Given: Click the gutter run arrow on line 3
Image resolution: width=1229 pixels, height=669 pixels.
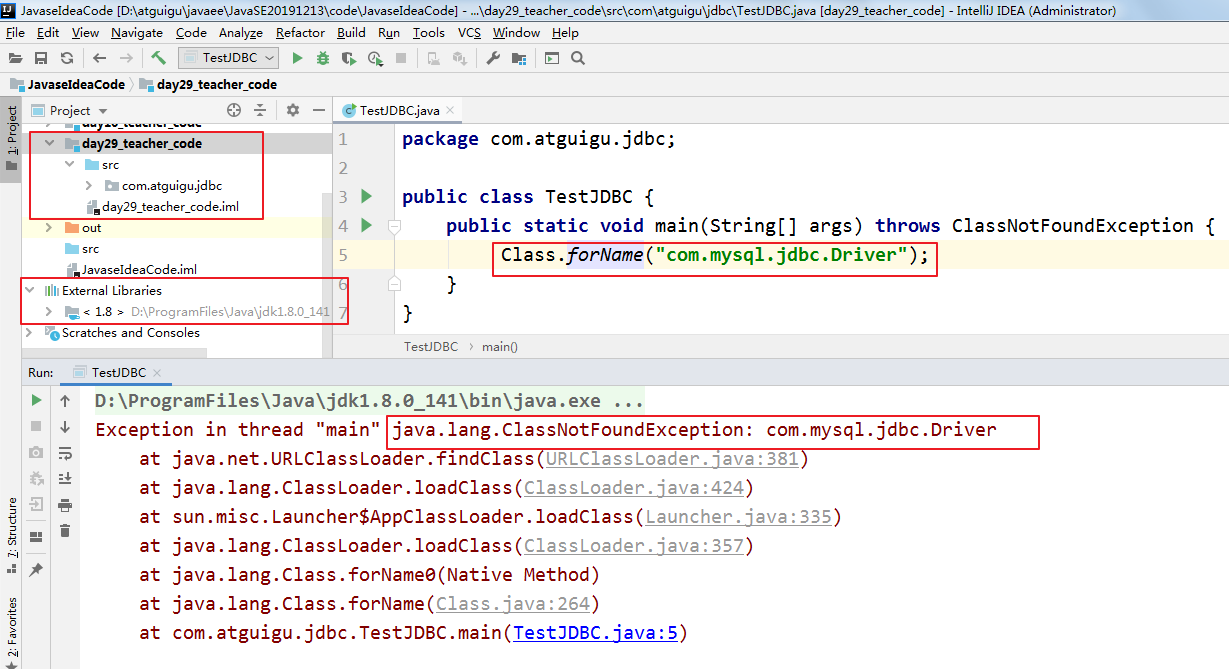Looking at the screenshot, I should point(366,196).
